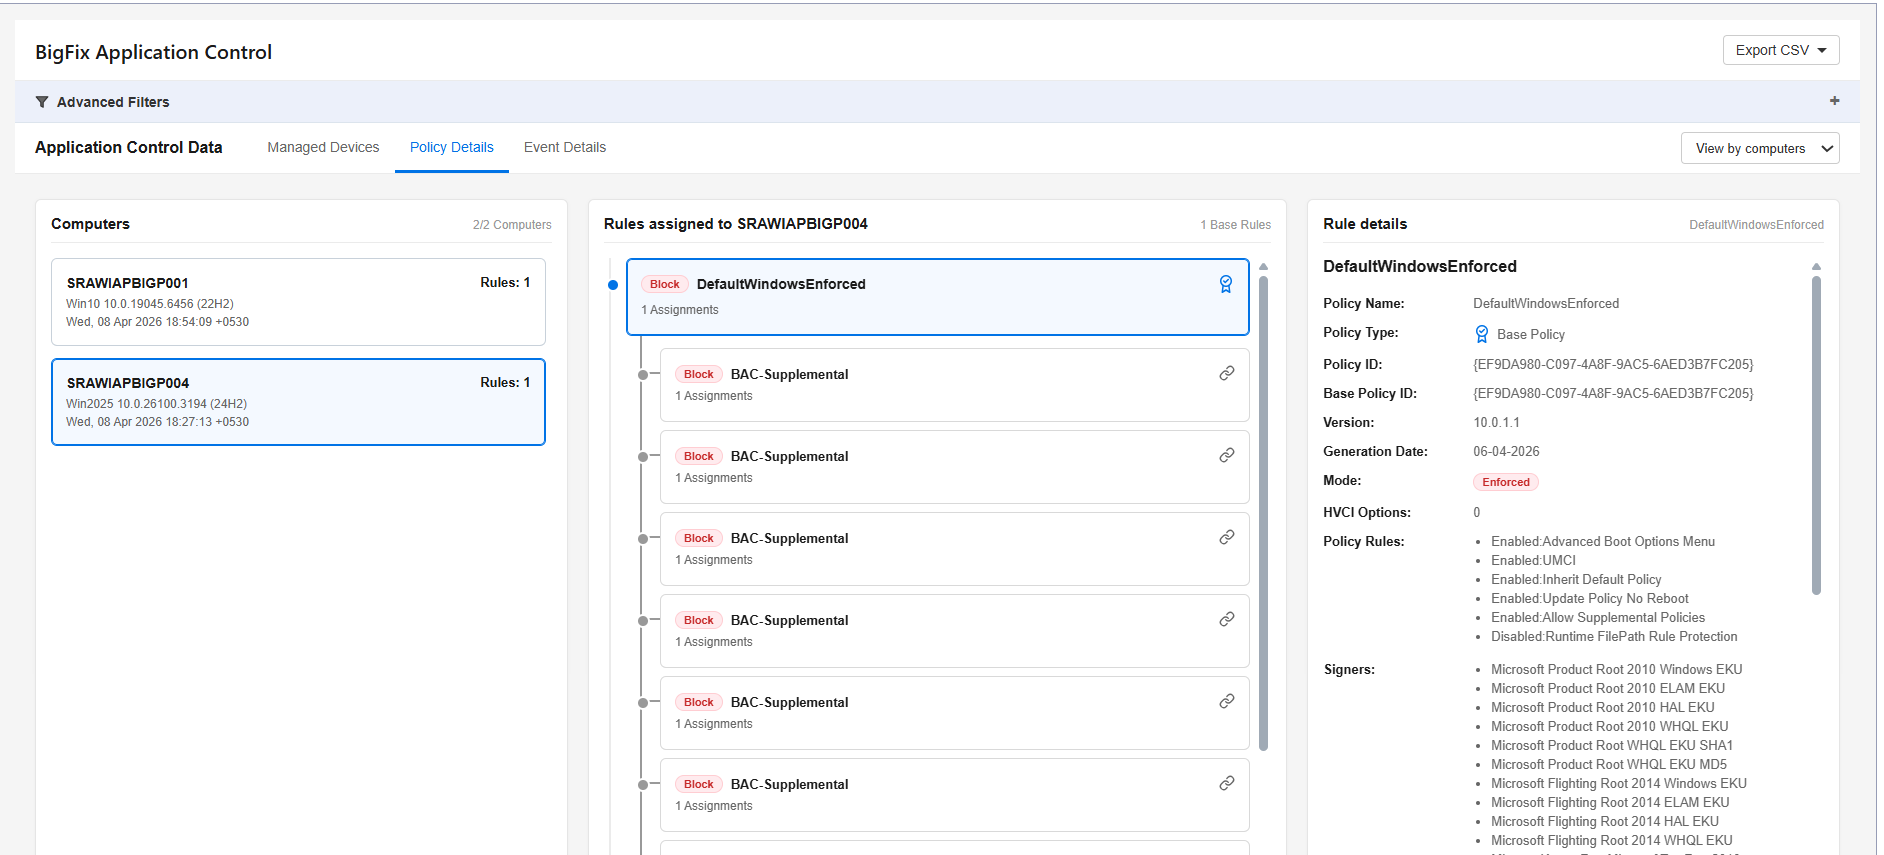This screenshot has width=1884, height=855.
Task: Click the version value 10.0.1.1
Action: point(1496,423)
